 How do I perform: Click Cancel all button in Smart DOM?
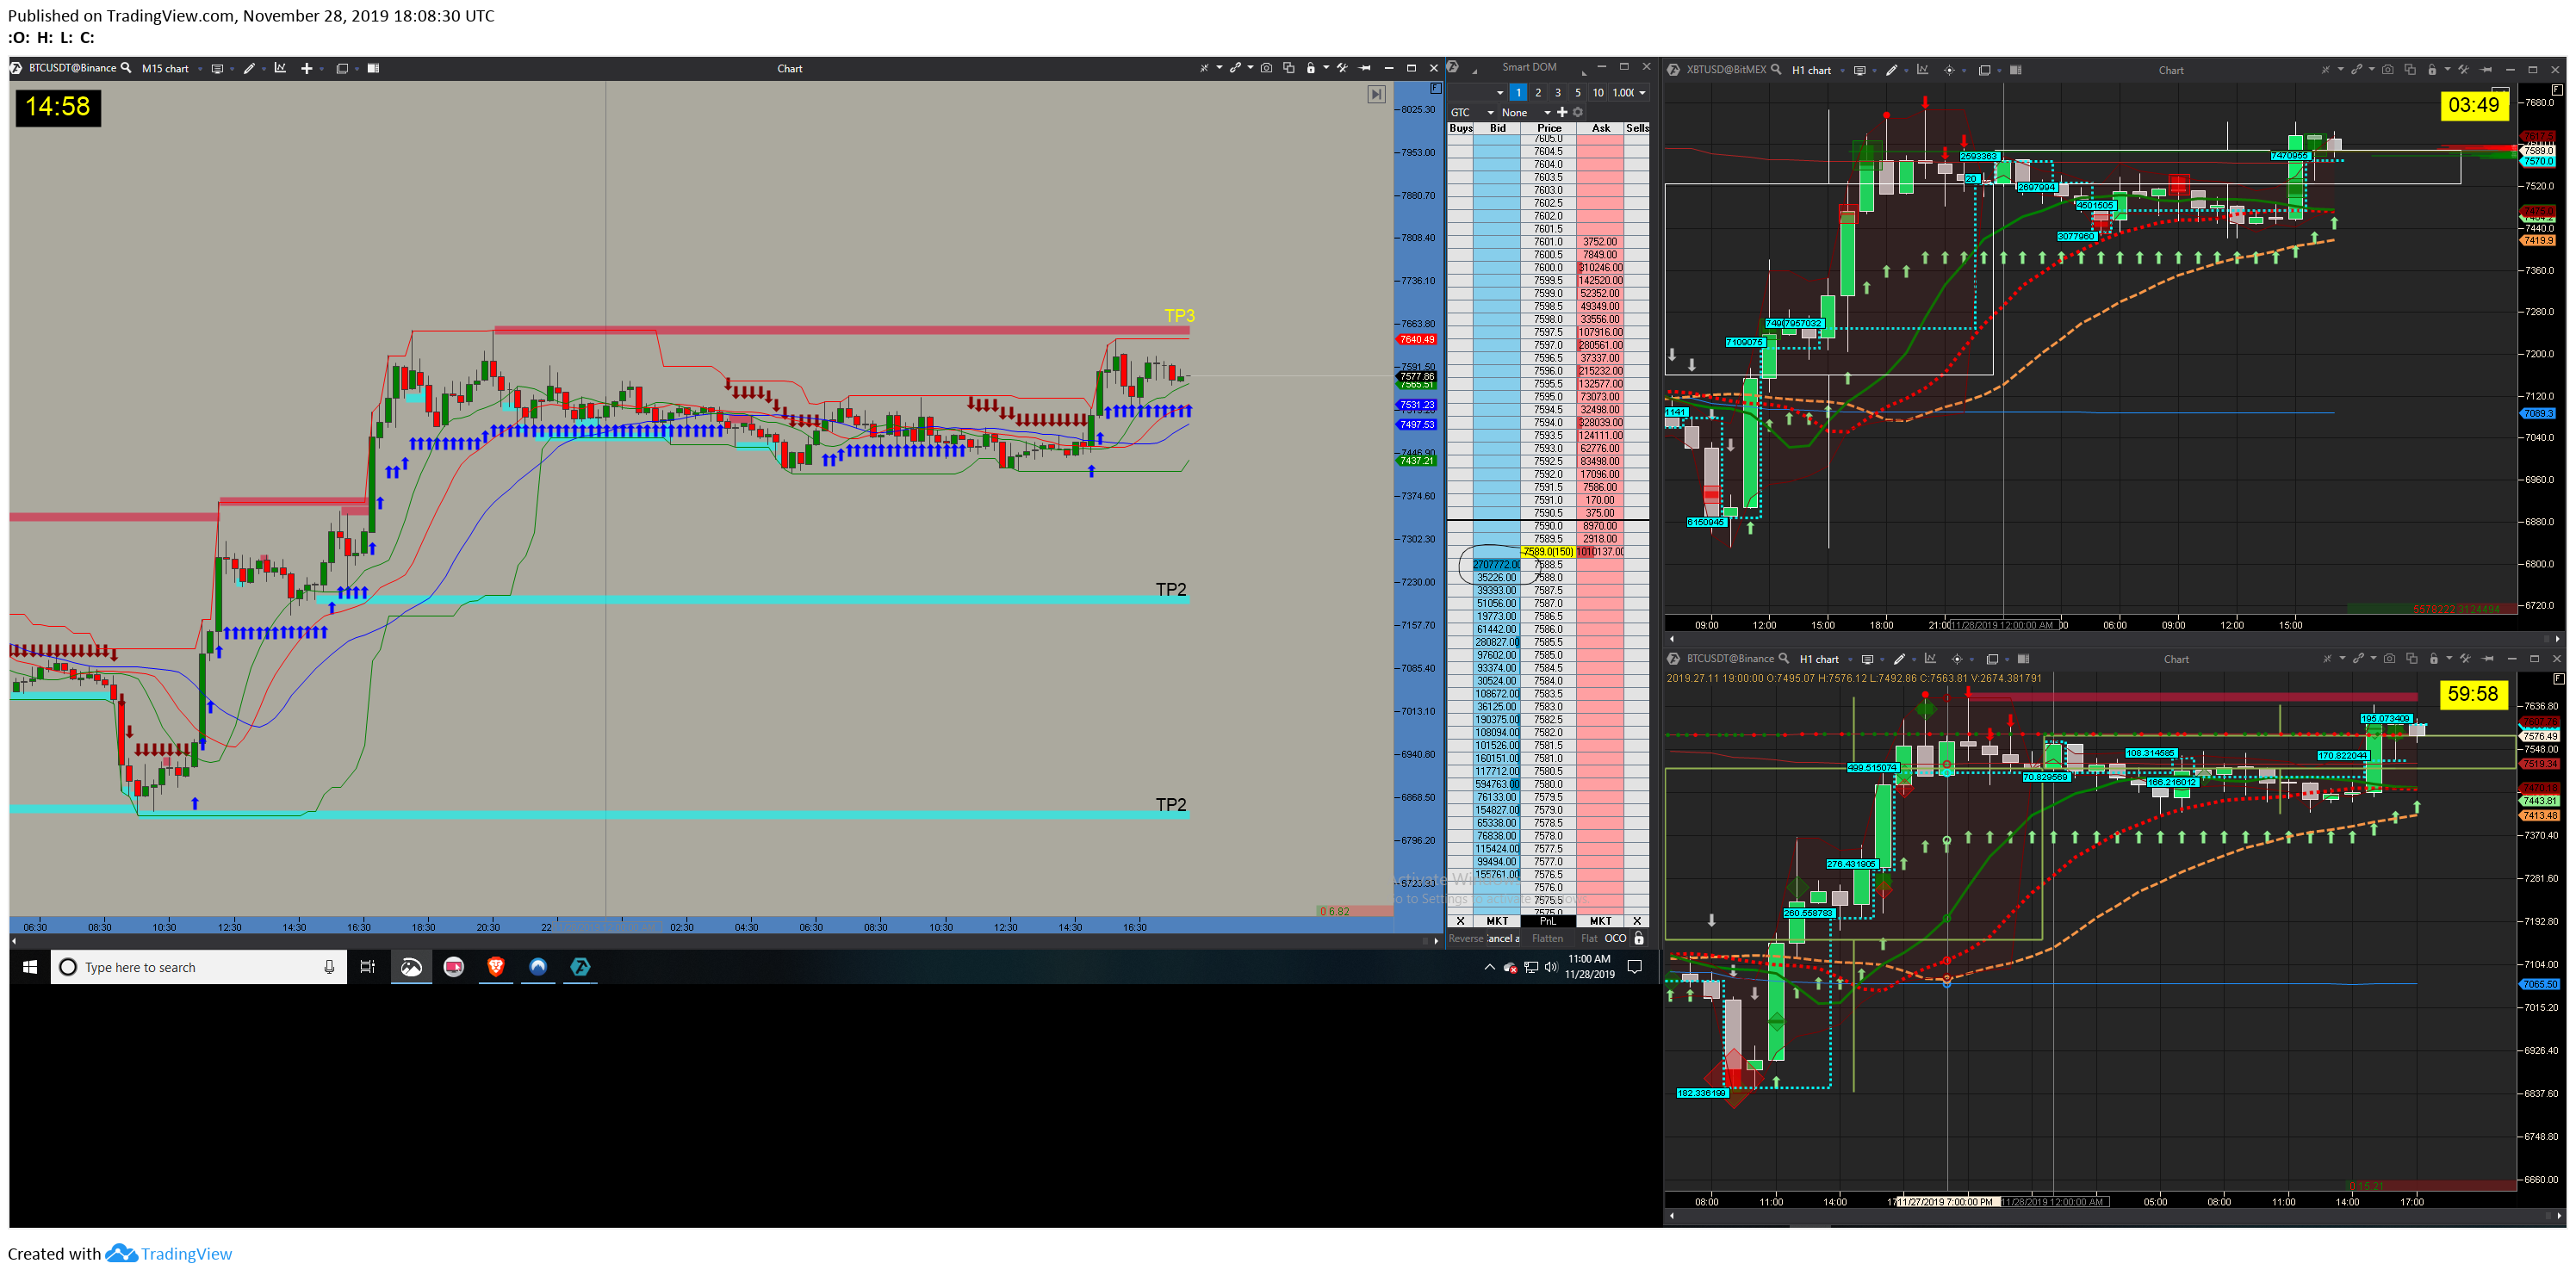coord(1503,938)
